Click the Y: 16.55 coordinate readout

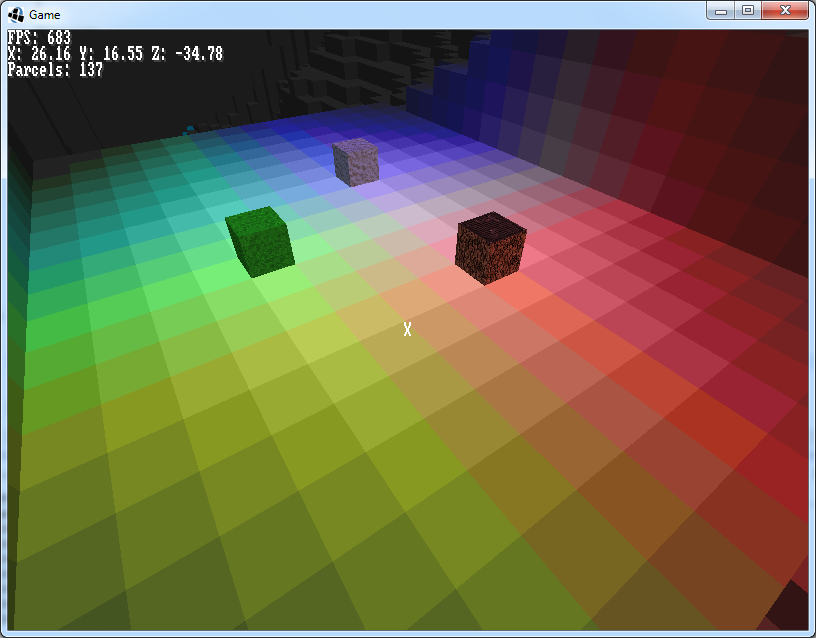111,54
